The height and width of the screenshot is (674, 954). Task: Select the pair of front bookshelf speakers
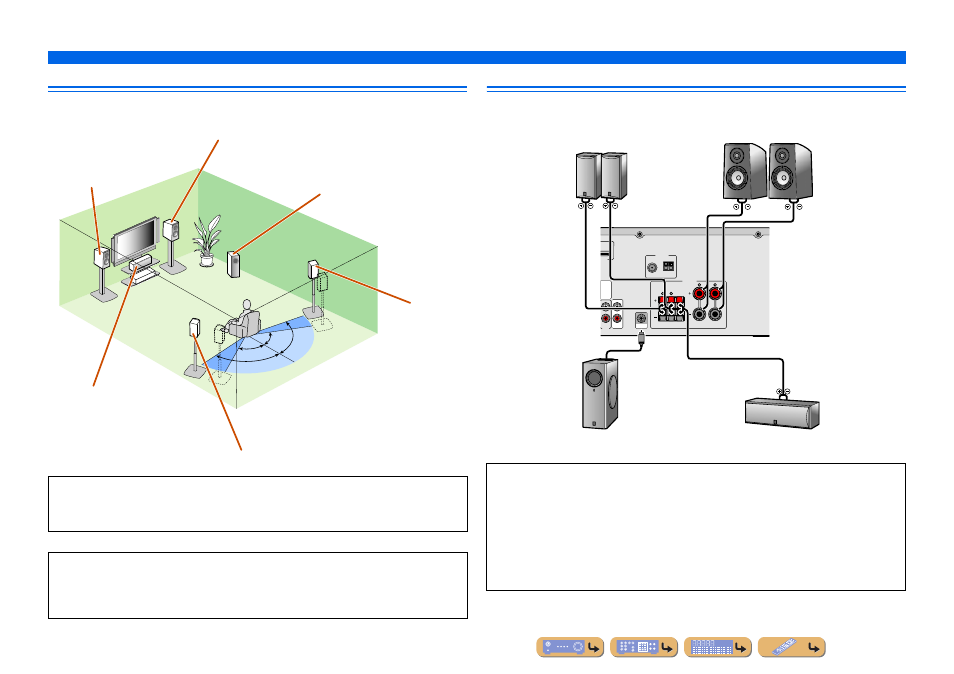(x=767, y=172)
